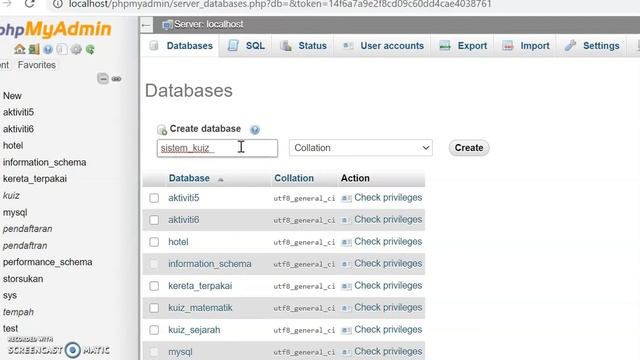
Task: Open SQL tab
Action: (246, 46)
